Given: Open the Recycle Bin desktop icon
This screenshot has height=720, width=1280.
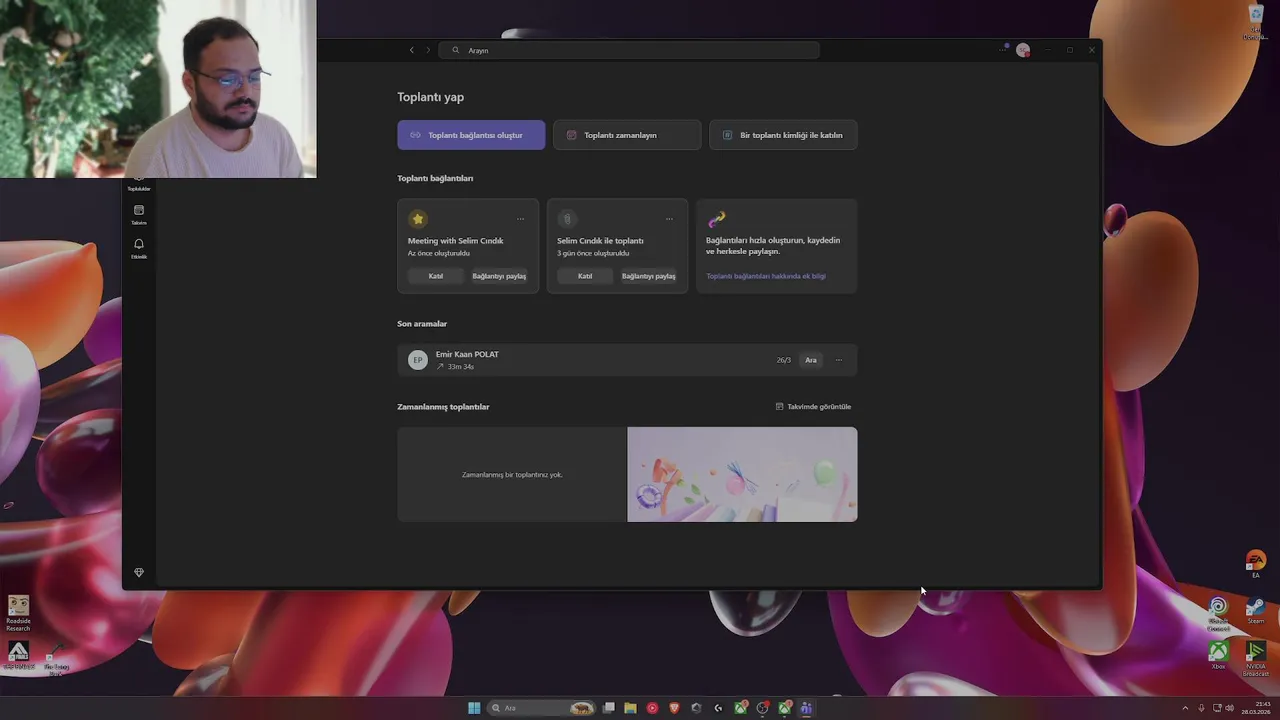Looking at the screenshot, I should click(x=1256, y=22).
